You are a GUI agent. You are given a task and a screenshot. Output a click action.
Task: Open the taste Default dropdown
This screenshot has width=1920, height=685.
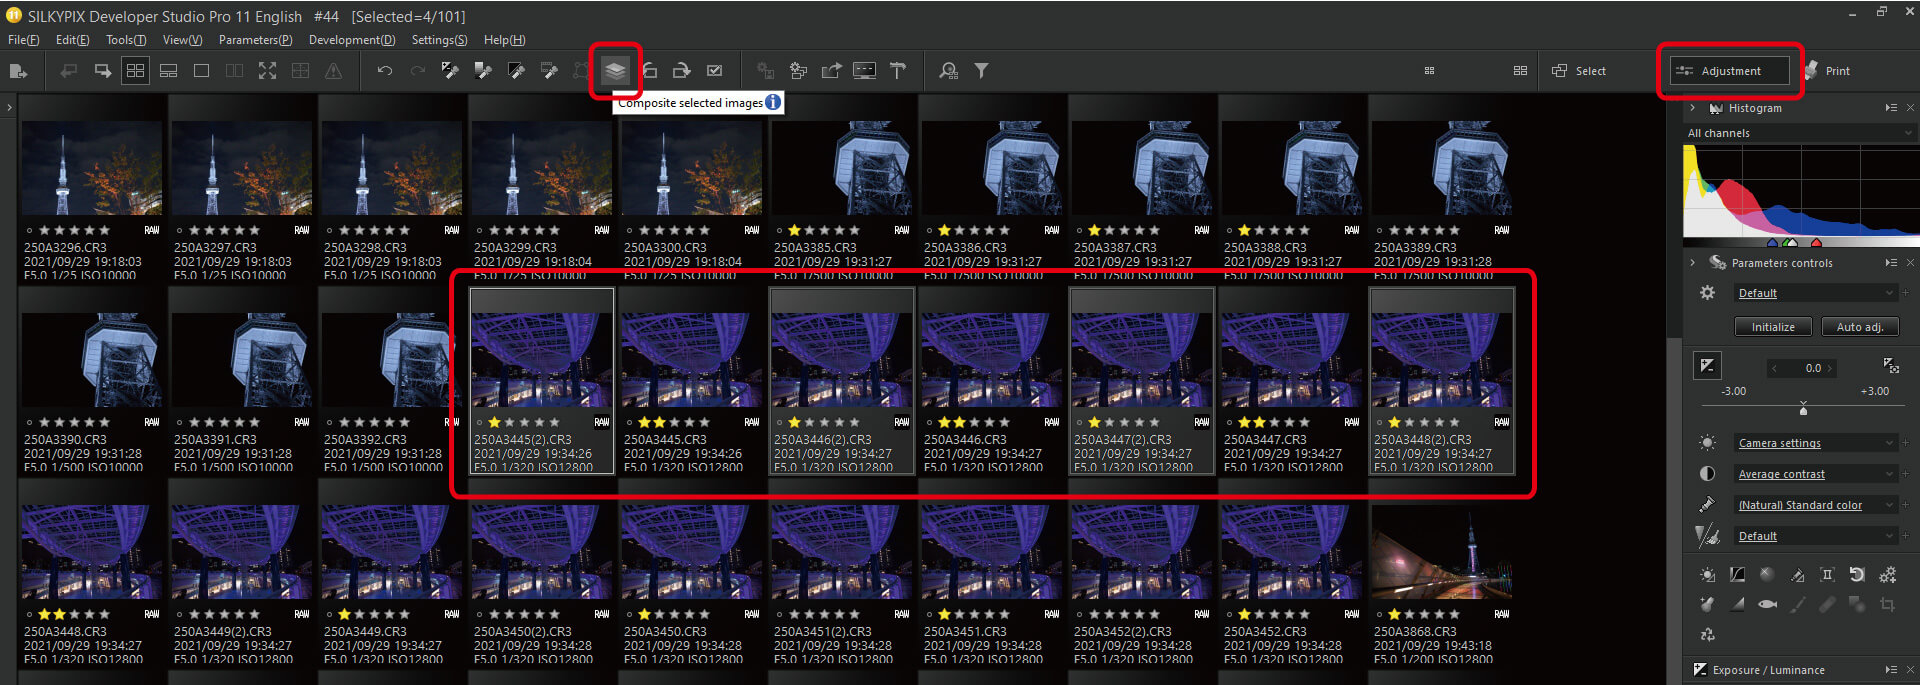click(1815, 293)
